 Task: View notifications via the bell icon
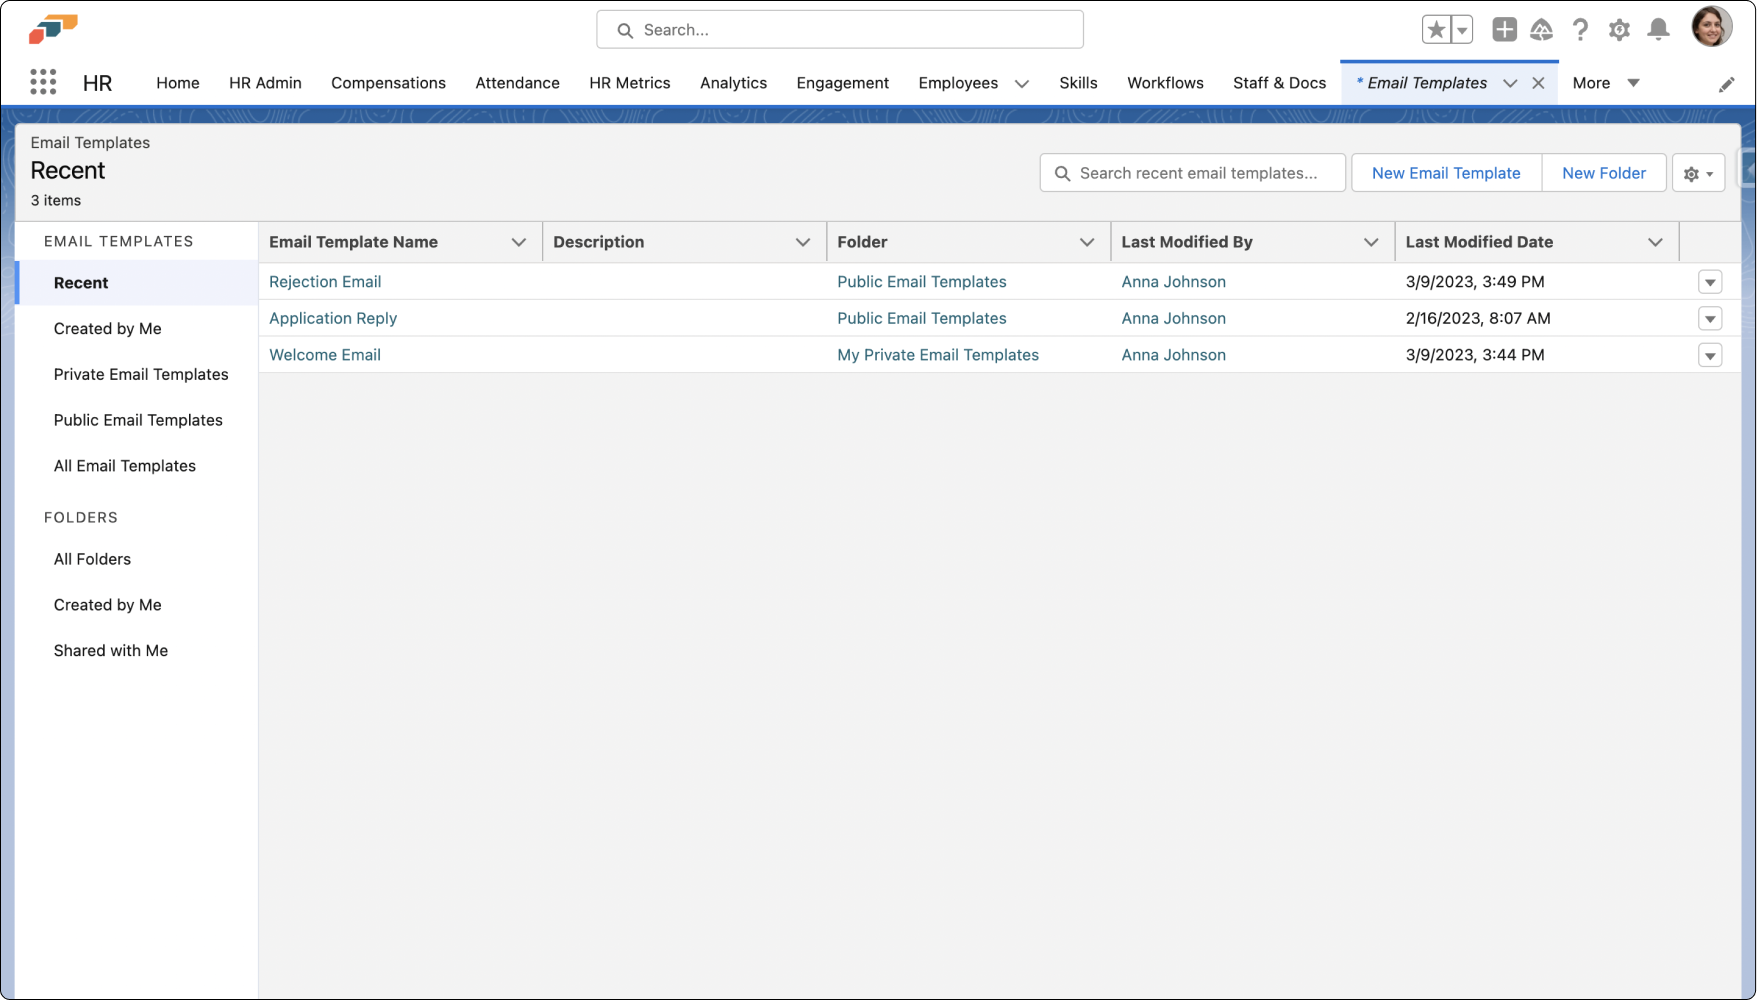coord(1658,30)
